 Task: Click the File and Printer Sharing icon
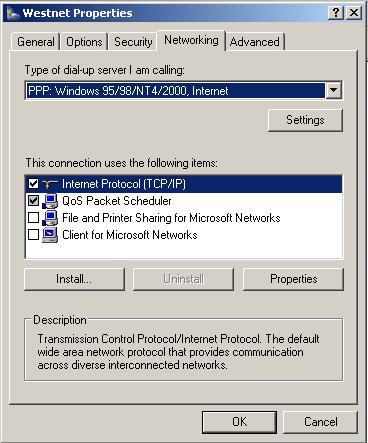pyautogui.click(x=50, y=218)
